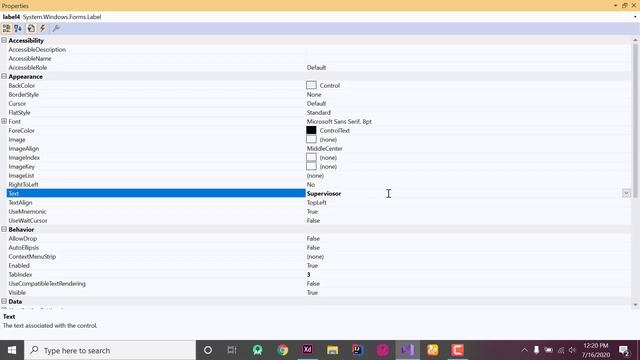The width and height of the screenshot is (640, 360).
Task: Select the RightToLeft property row
Action: (318, 184)
